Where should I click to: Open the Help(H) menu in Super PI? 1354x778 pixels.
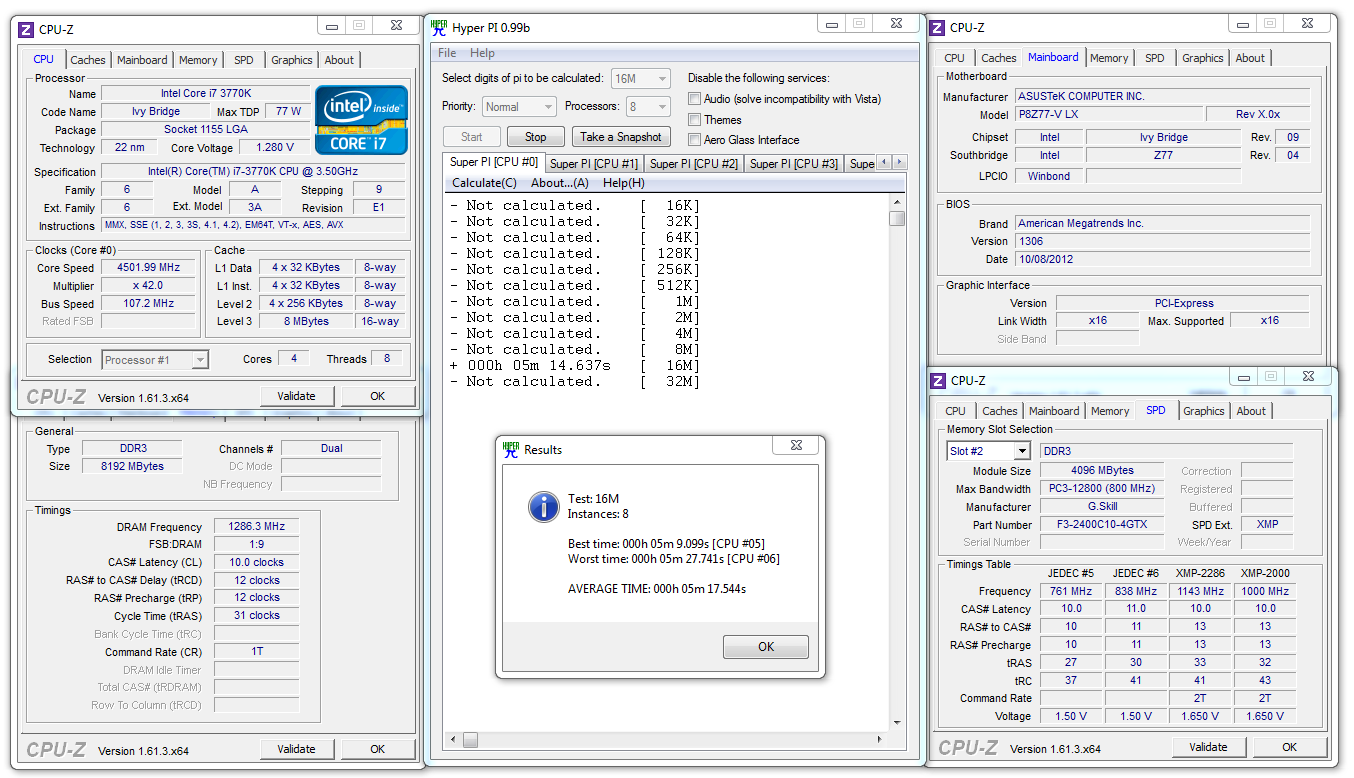tap(623, 183)
